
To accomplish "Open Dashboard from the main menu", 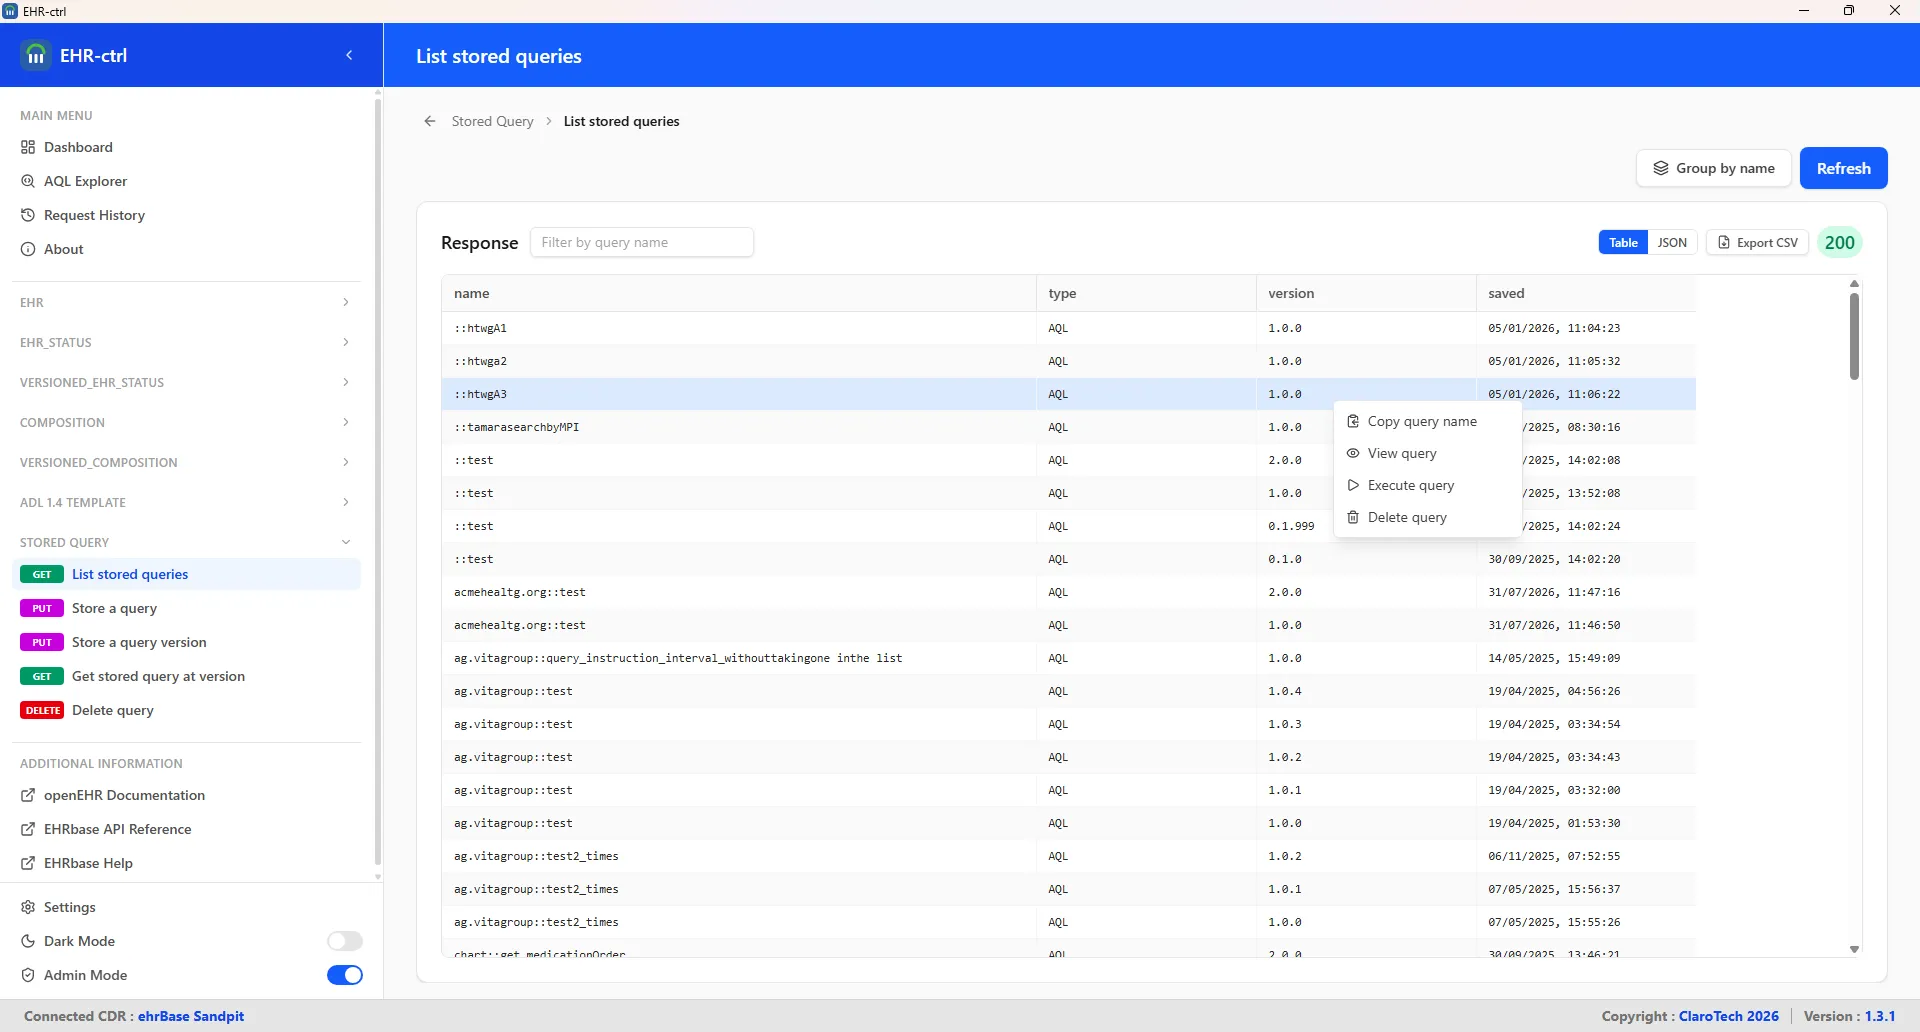I will 78,147.
